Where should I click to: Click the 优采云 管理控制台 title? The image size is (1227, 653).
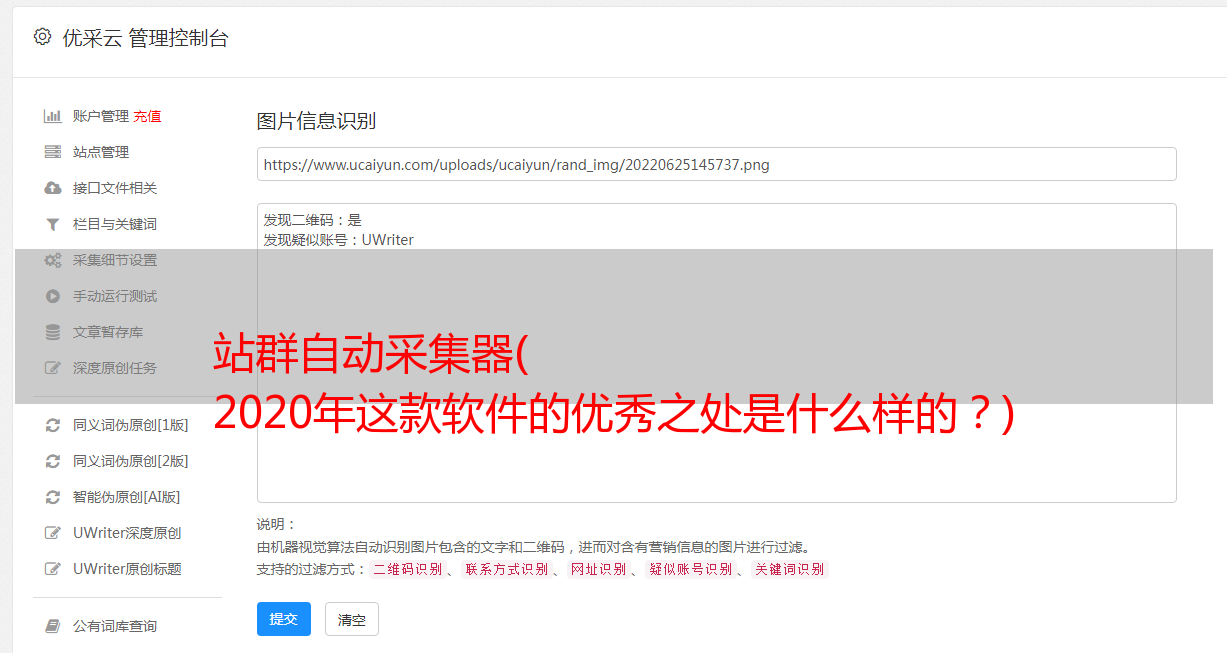(x=145, y=38)
